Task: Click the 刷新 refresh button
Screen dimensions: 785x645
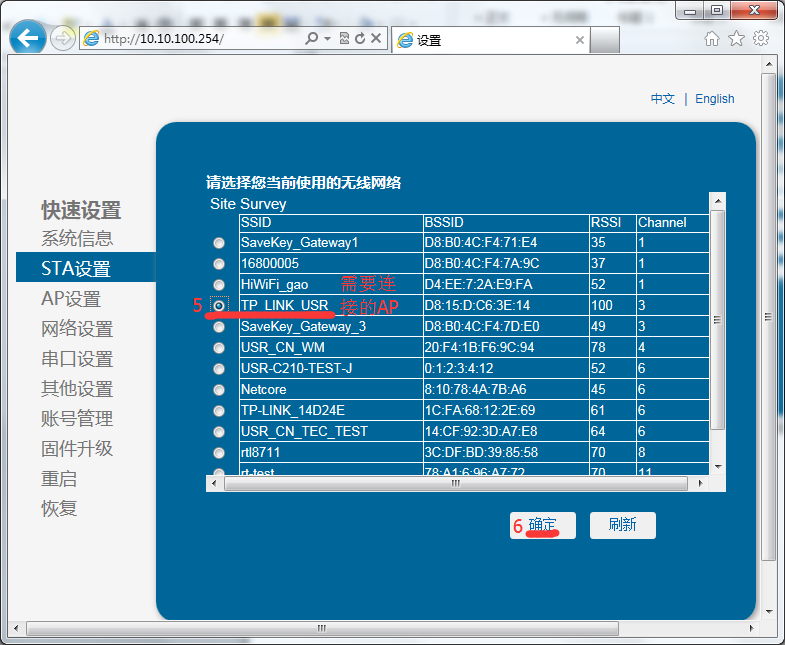Action: (x=622, y=526)
